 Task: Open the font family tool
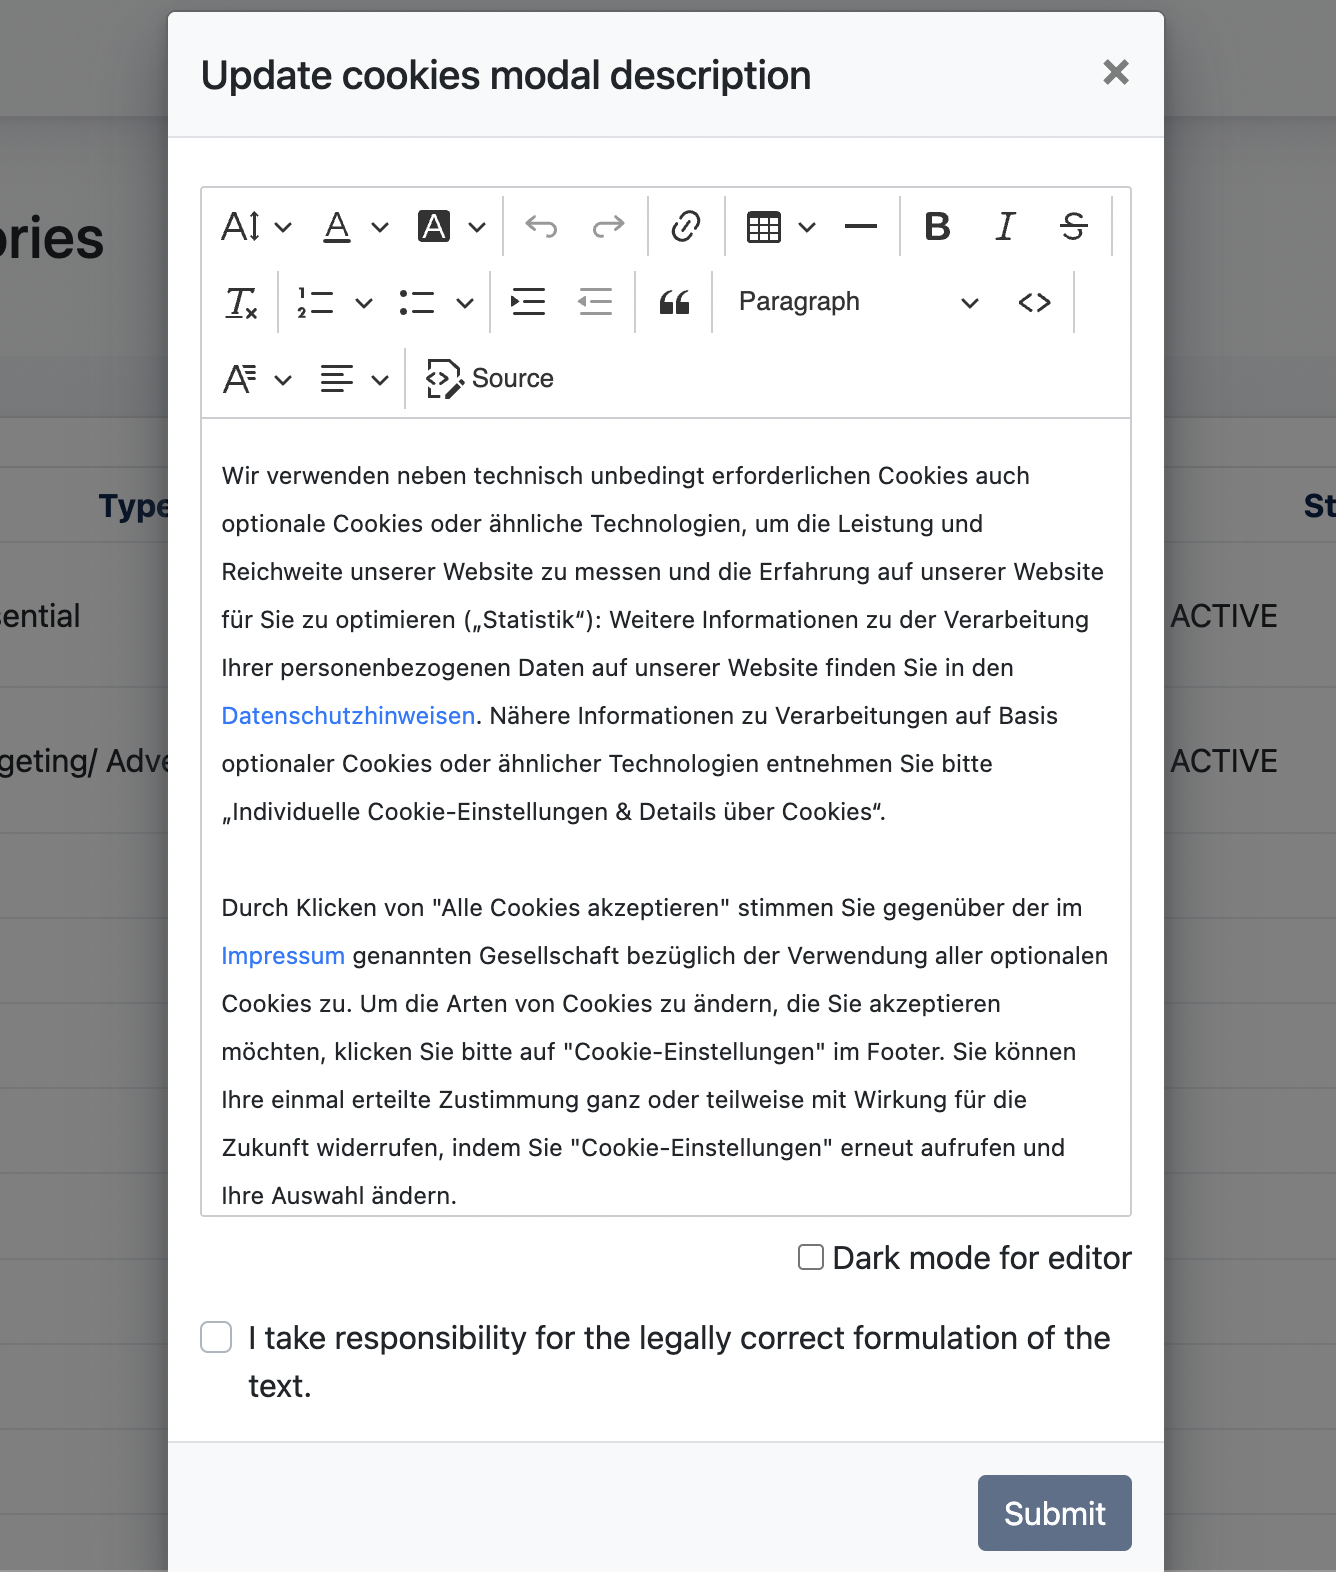[x=240, y=379]
